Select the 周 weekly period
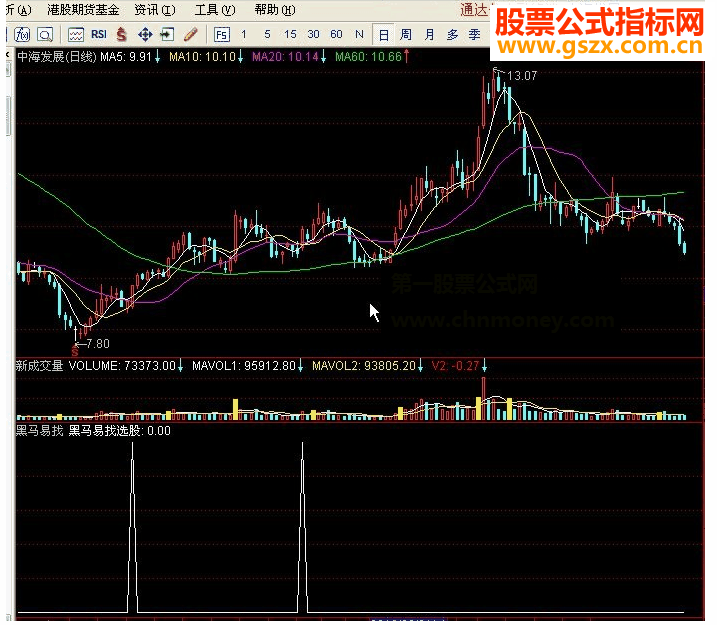Image resolution: width=717 pixels, height=625 pixels. click(x=406, y=34)
